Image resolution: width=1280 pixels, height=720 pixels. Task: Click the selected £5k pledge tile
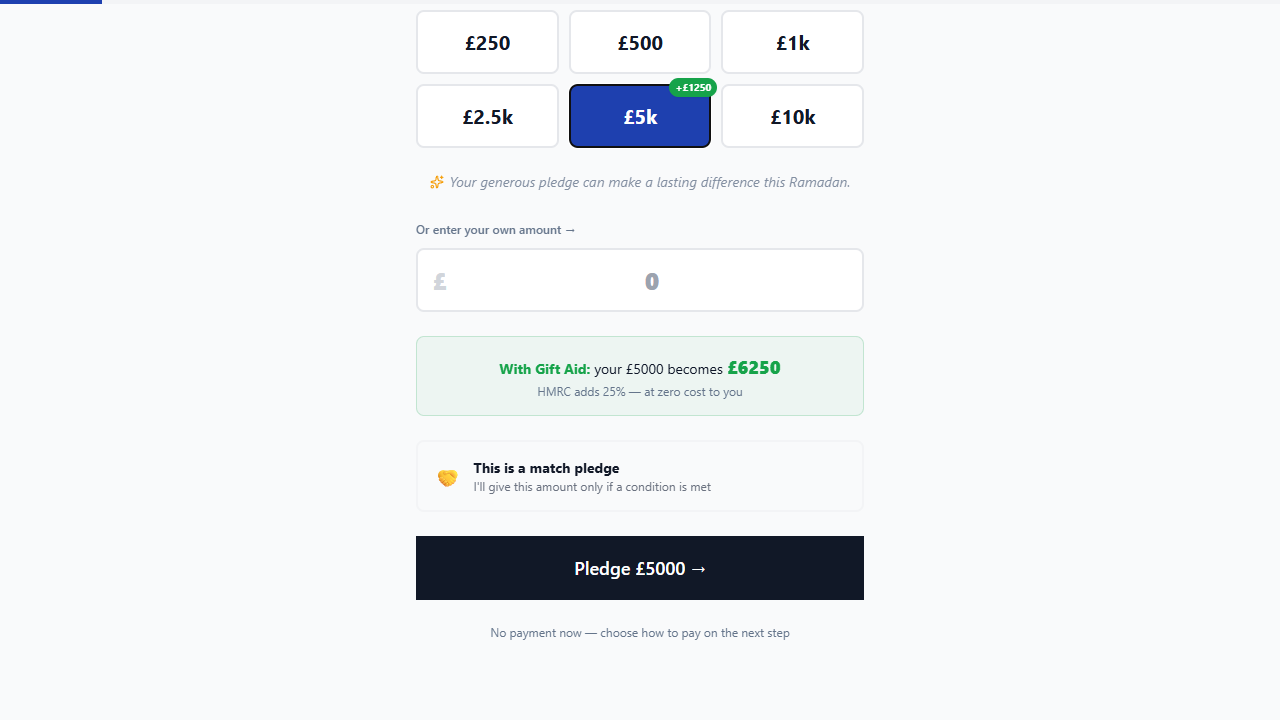click(x=640, y=117)
